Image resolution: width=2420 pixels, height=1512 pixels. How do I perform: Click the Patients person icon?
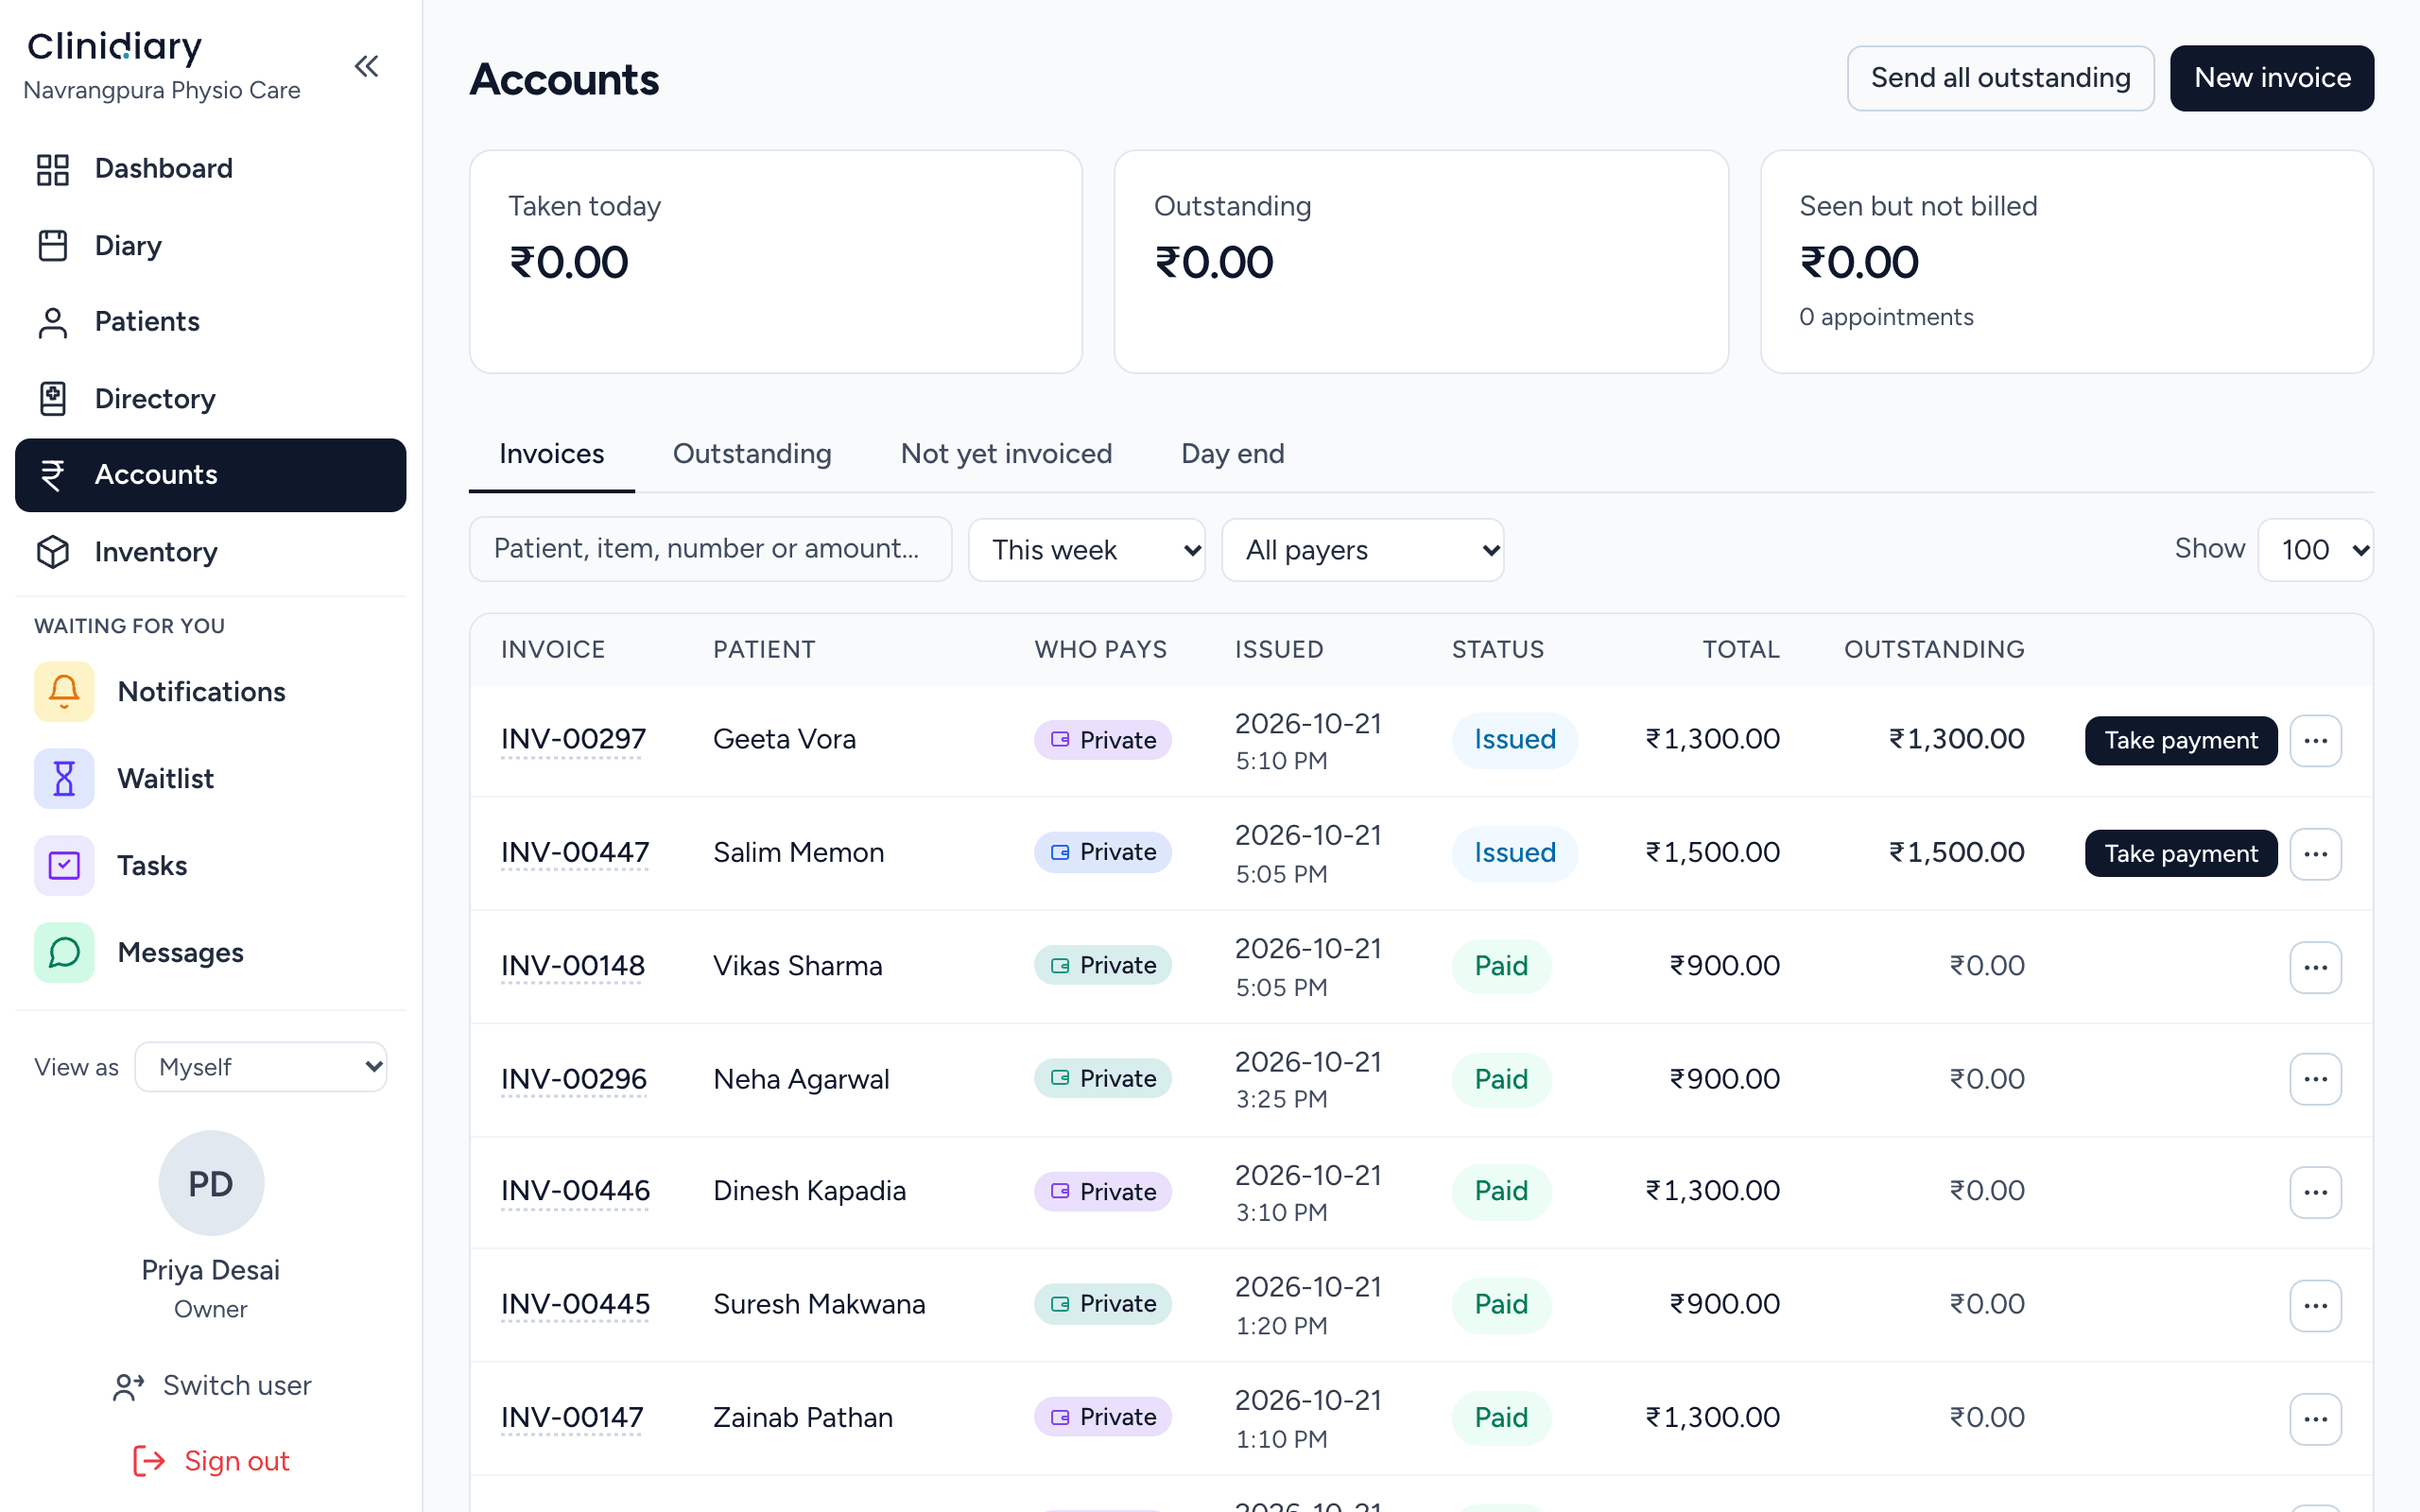click(x=53, y=322)
